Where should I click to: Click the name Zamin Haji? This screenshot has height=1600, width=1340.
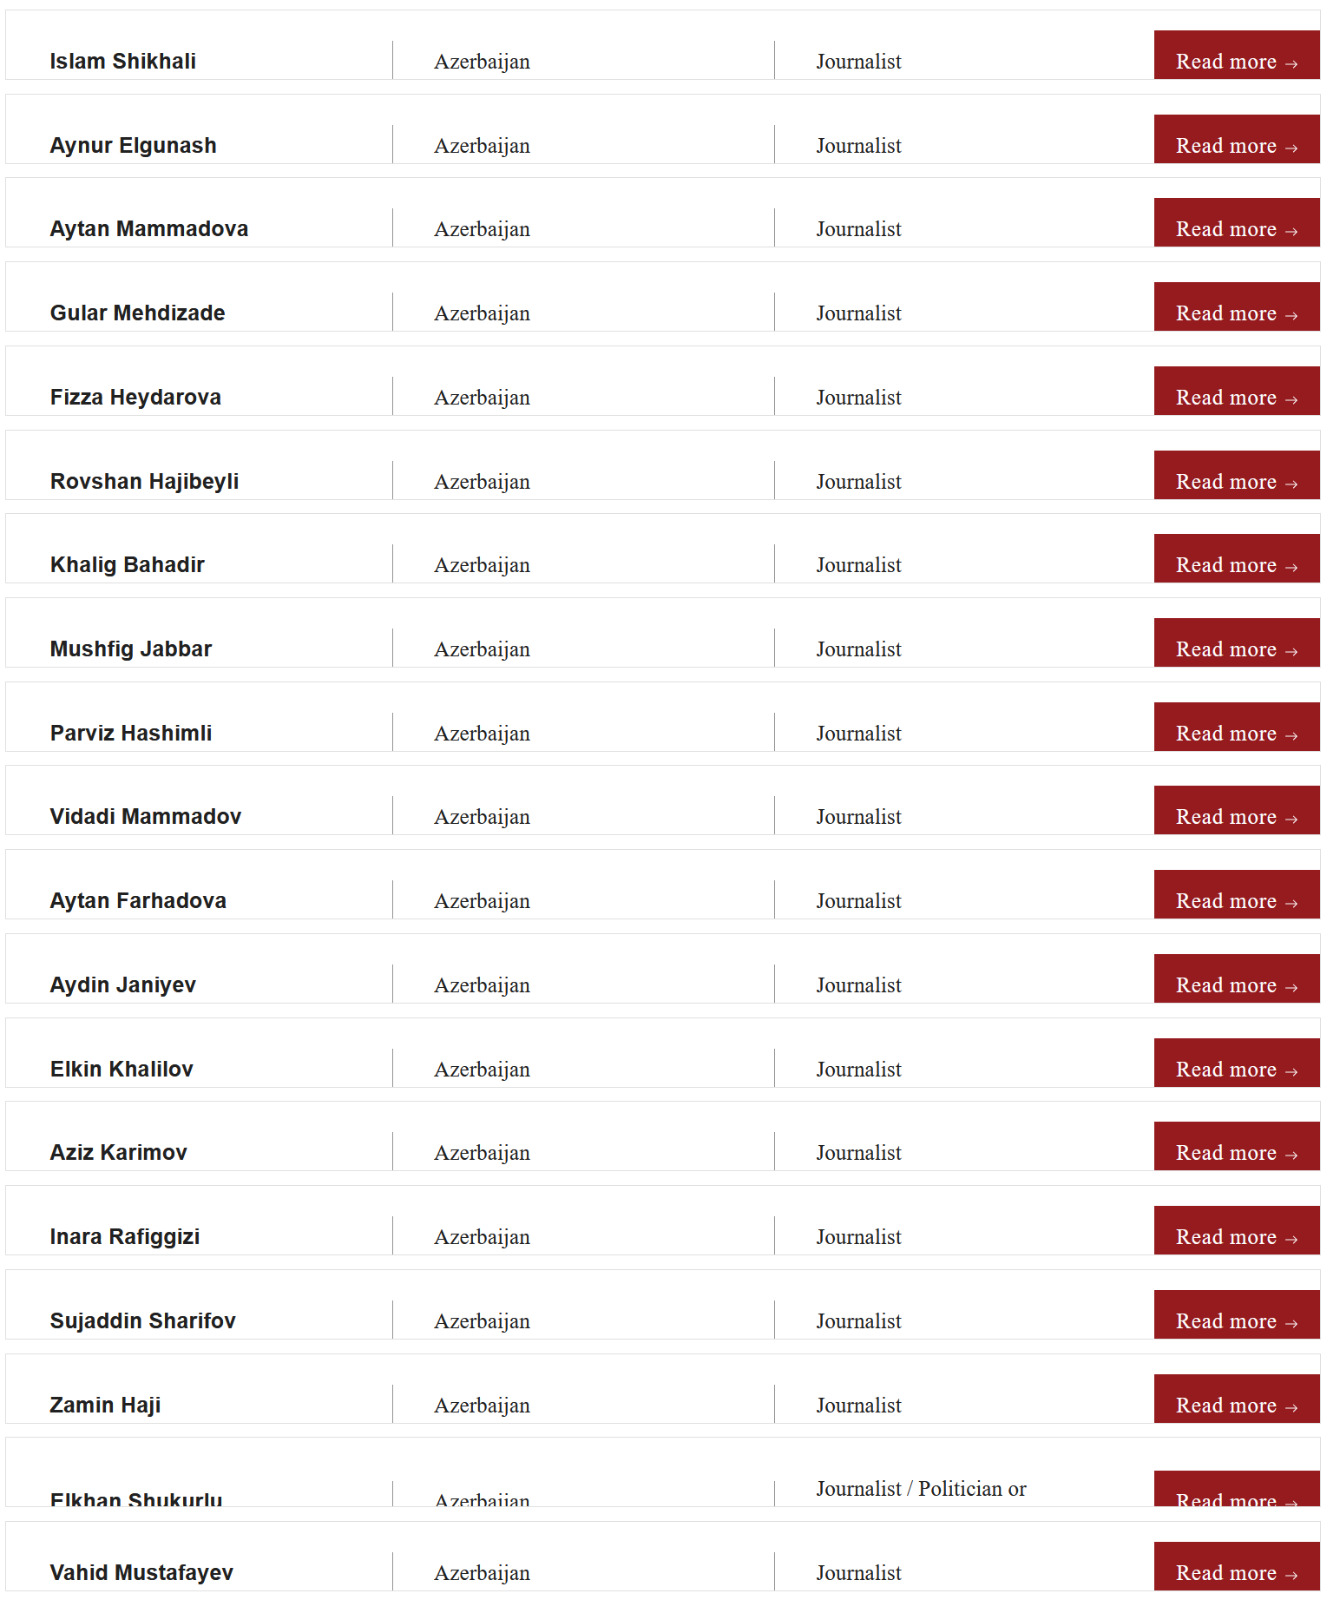coord(105,1405)
